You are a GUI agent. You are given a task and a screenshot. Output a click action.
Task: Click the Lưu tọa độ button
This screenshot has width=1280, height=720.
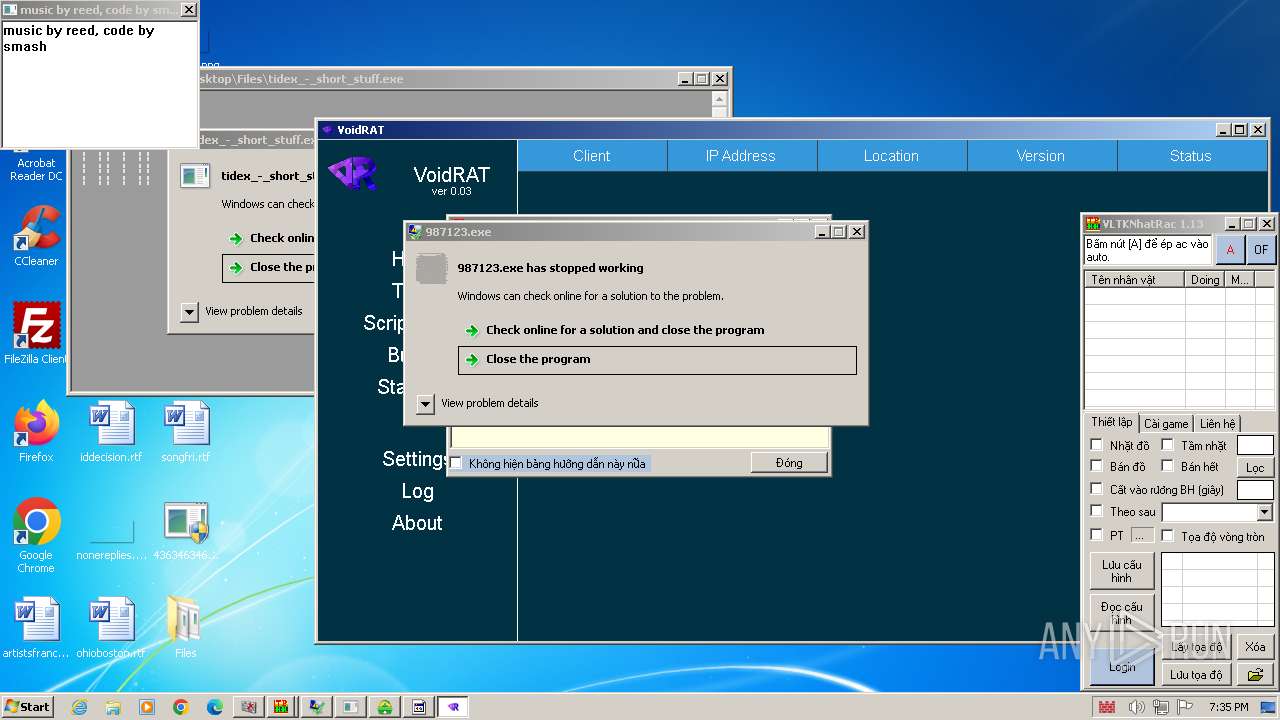[x=1196, y=675]
